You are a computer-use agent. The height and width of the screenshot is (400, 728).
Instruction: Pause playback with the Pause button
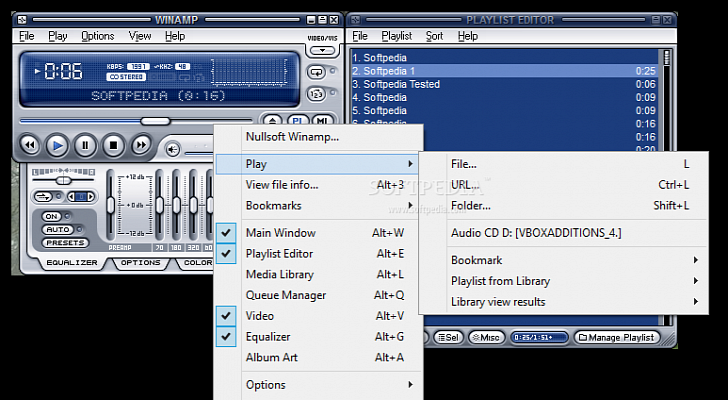(86, 145)
